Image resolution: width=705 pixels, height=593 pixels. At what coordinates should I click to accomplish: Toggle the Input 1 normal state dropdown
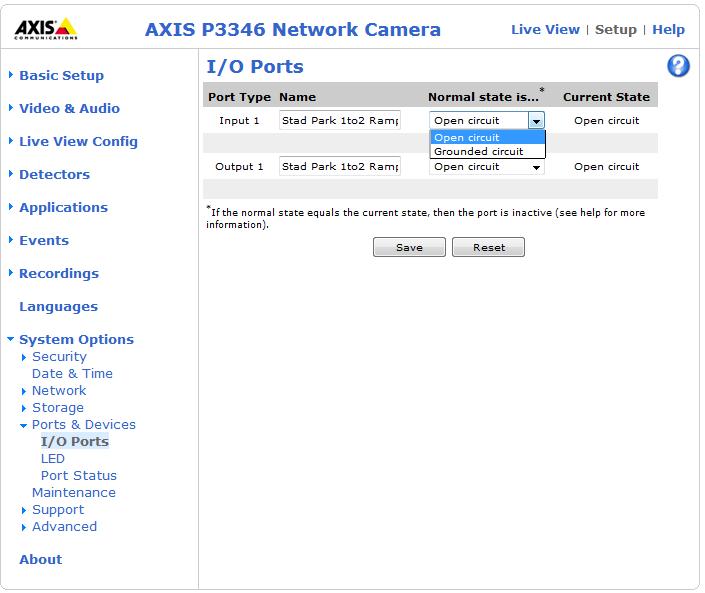point(487,120)
